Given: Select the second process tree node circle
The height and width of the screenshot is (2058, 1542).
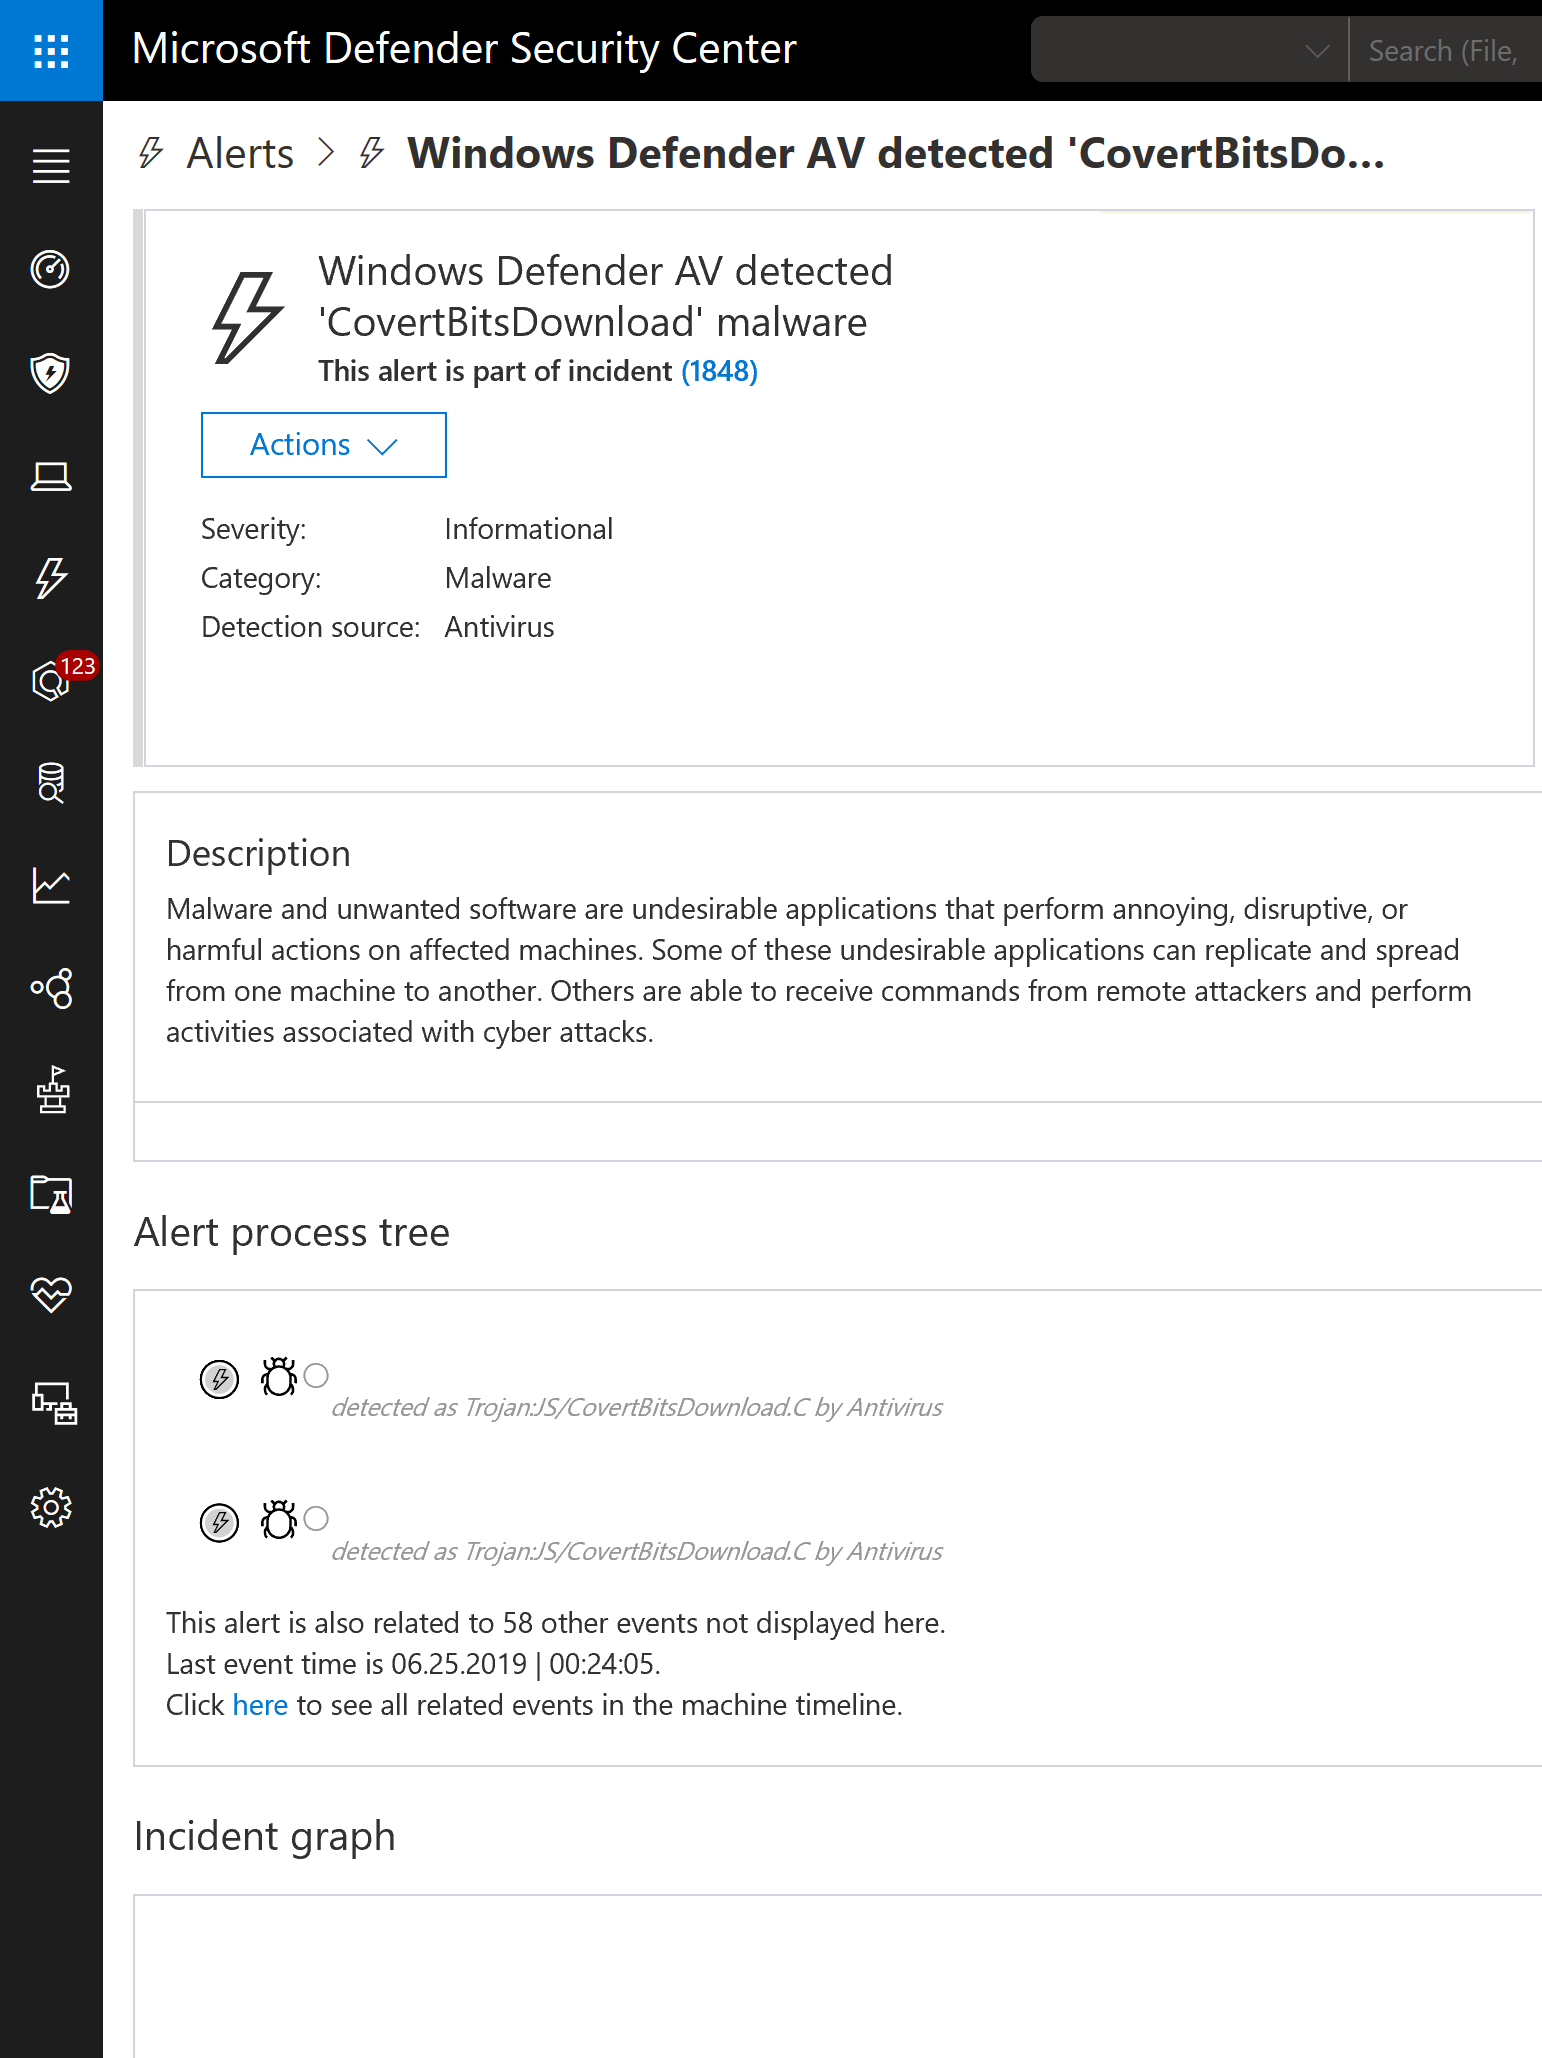Looking at the screenshot, I should pyautogui.click(x=316, y=1518).
